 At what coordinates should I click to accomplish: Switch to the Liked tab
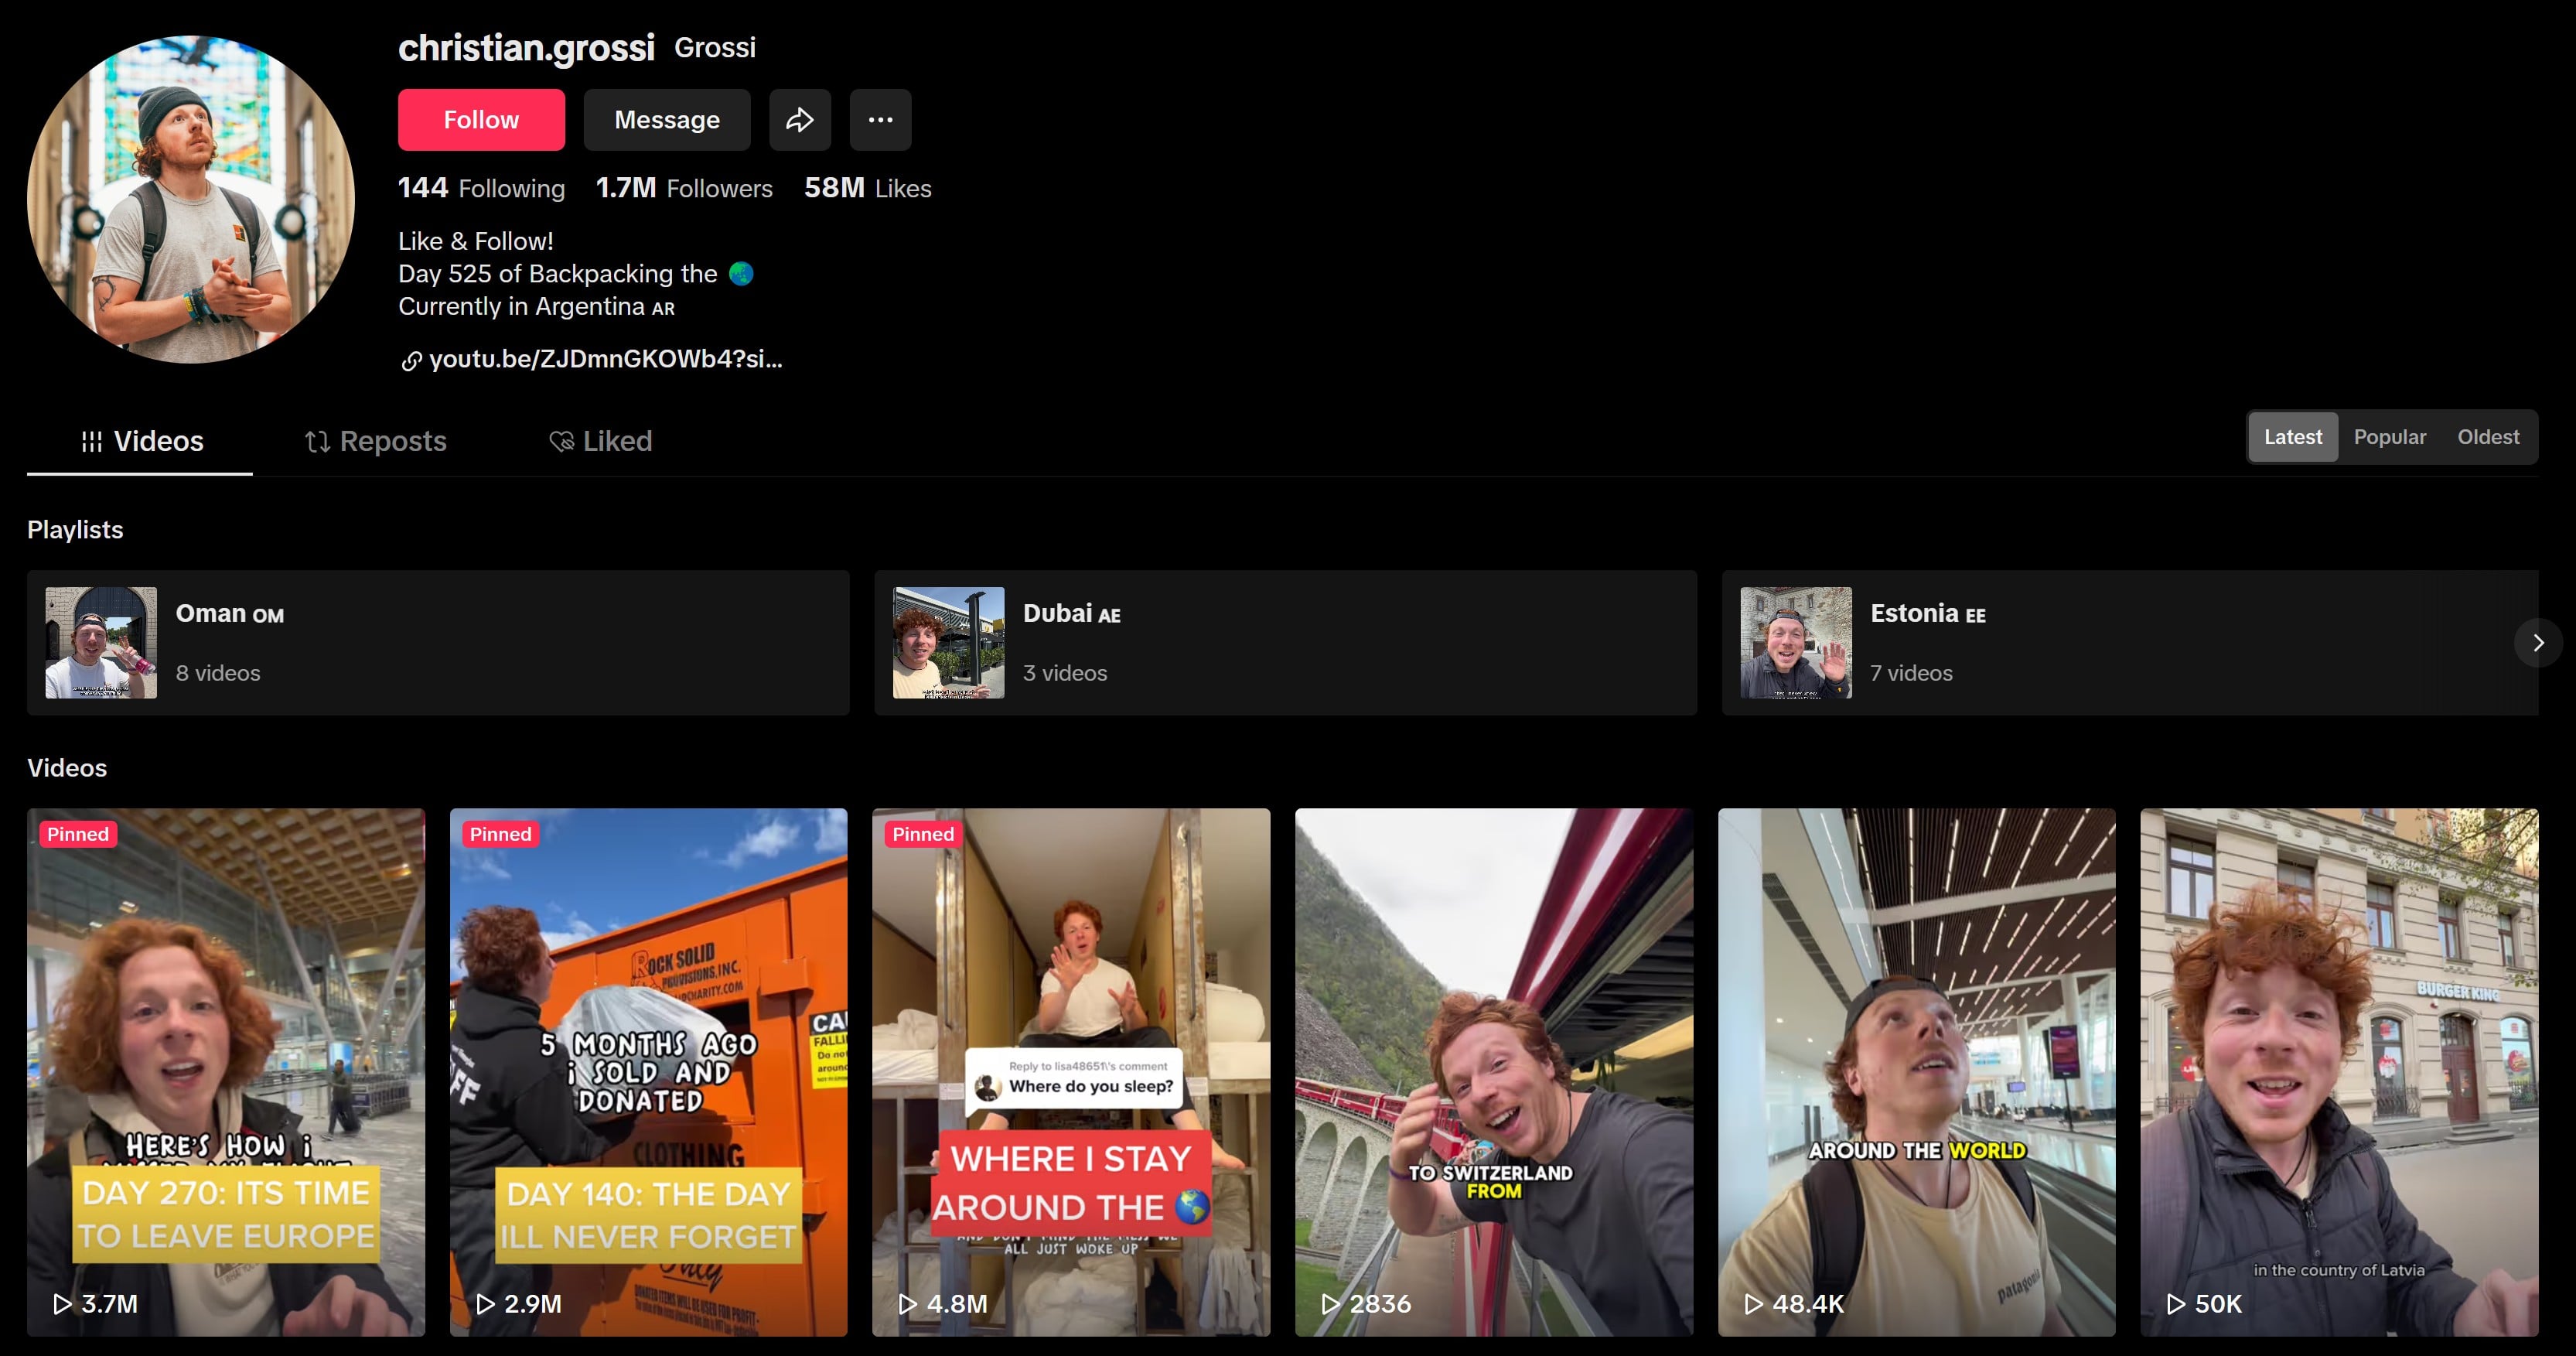pos(600,441)
